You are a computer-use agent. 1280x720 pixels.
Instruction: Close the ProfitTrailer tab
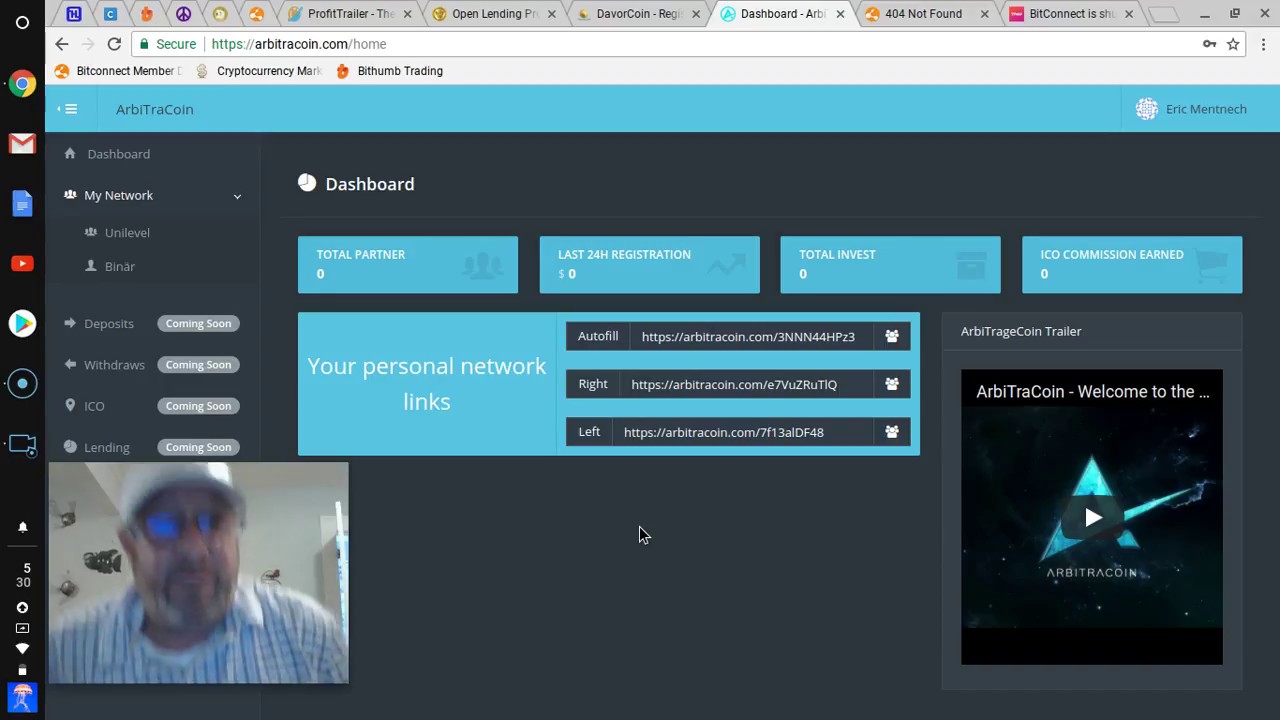407,14
